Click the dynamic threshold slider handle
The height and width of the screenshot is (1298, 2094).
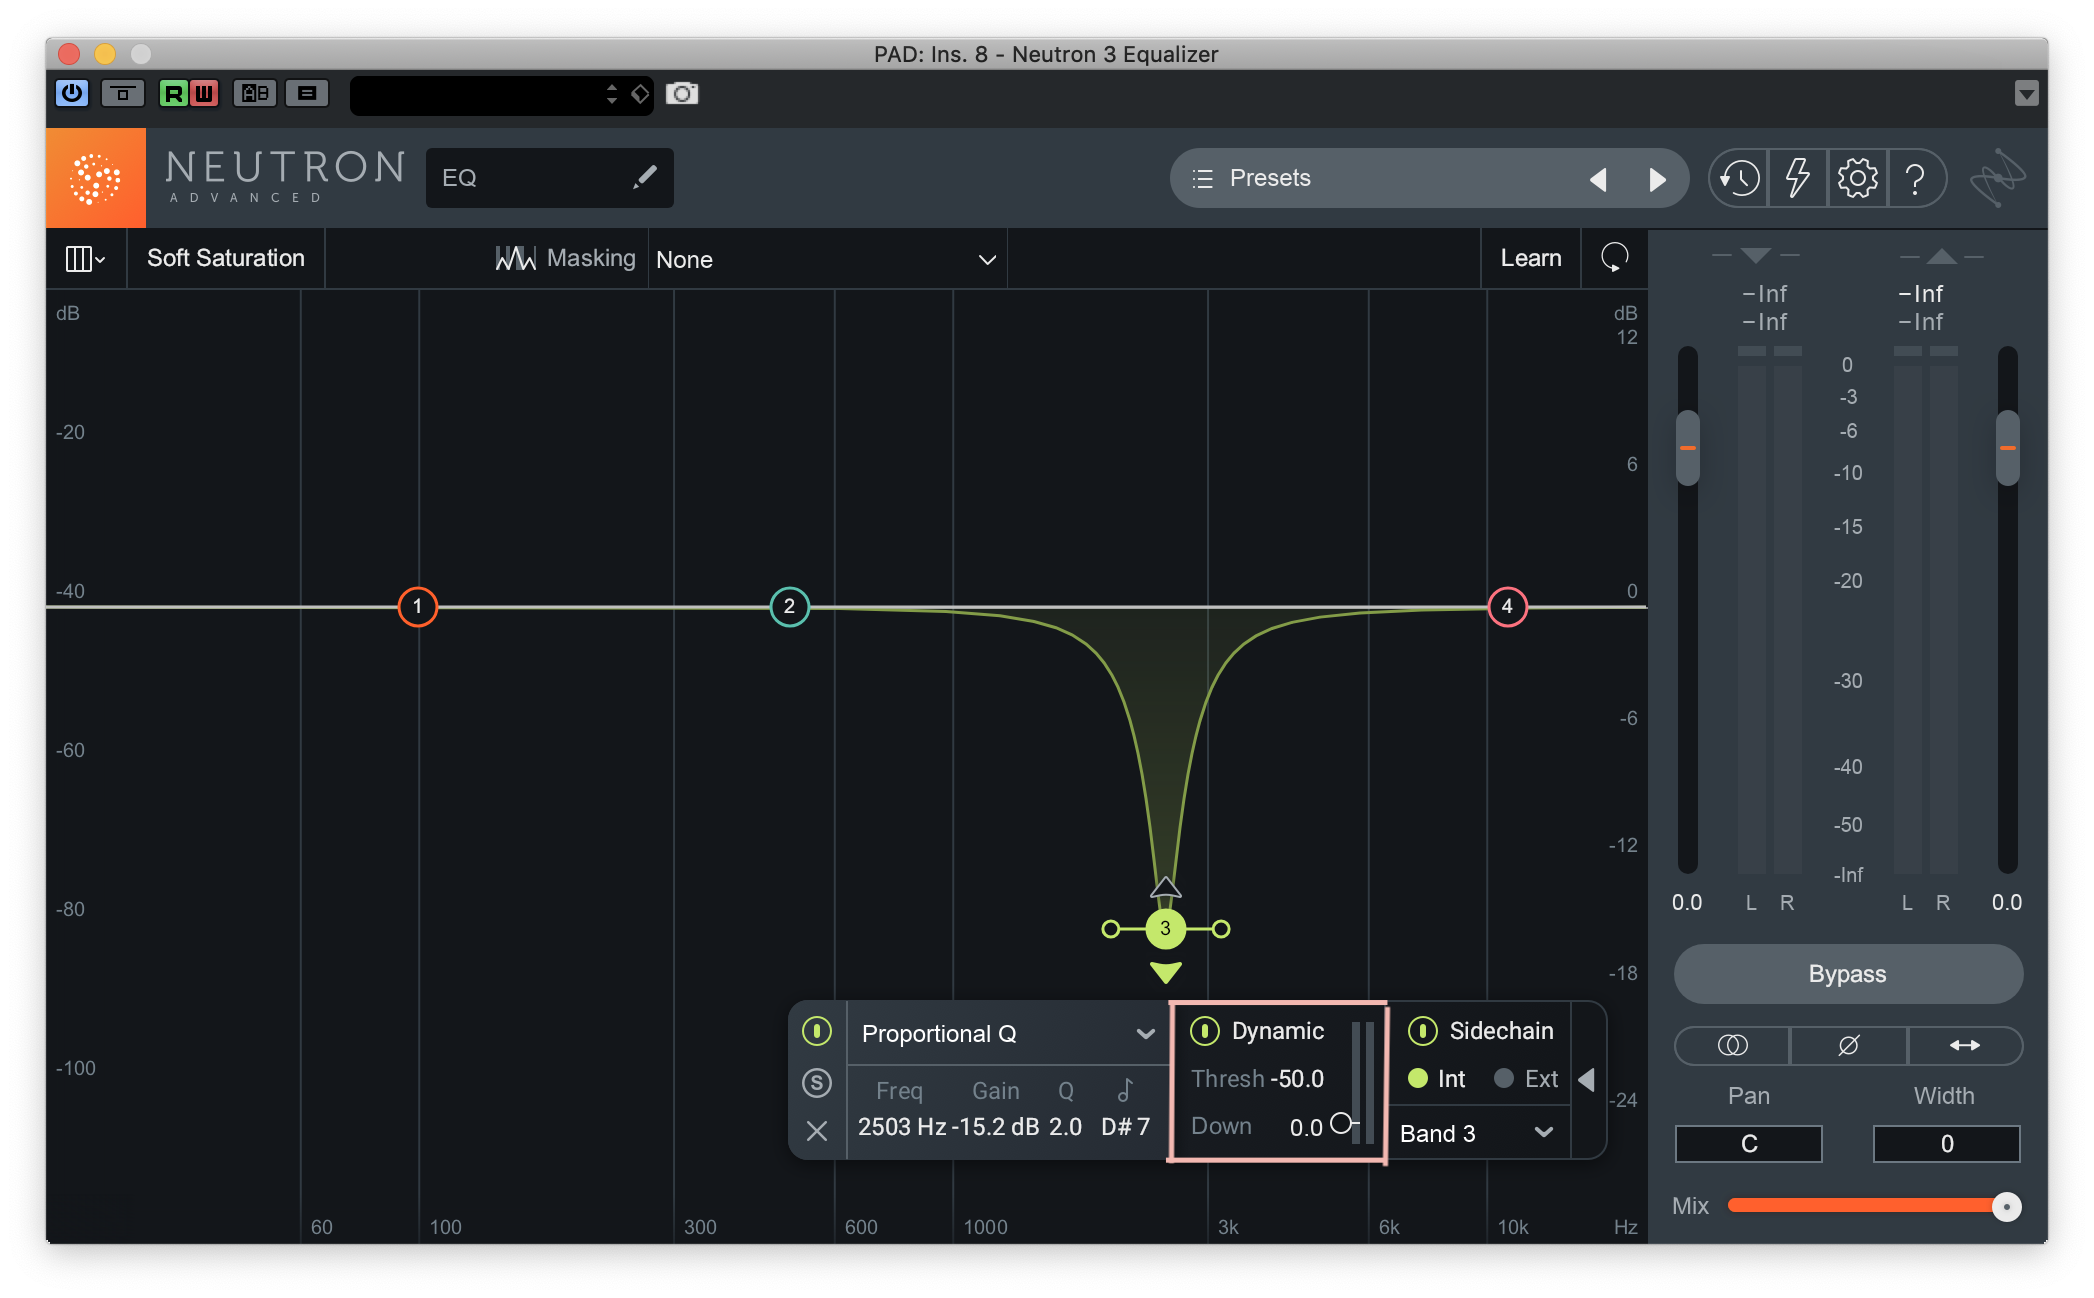[1341, 1123]
